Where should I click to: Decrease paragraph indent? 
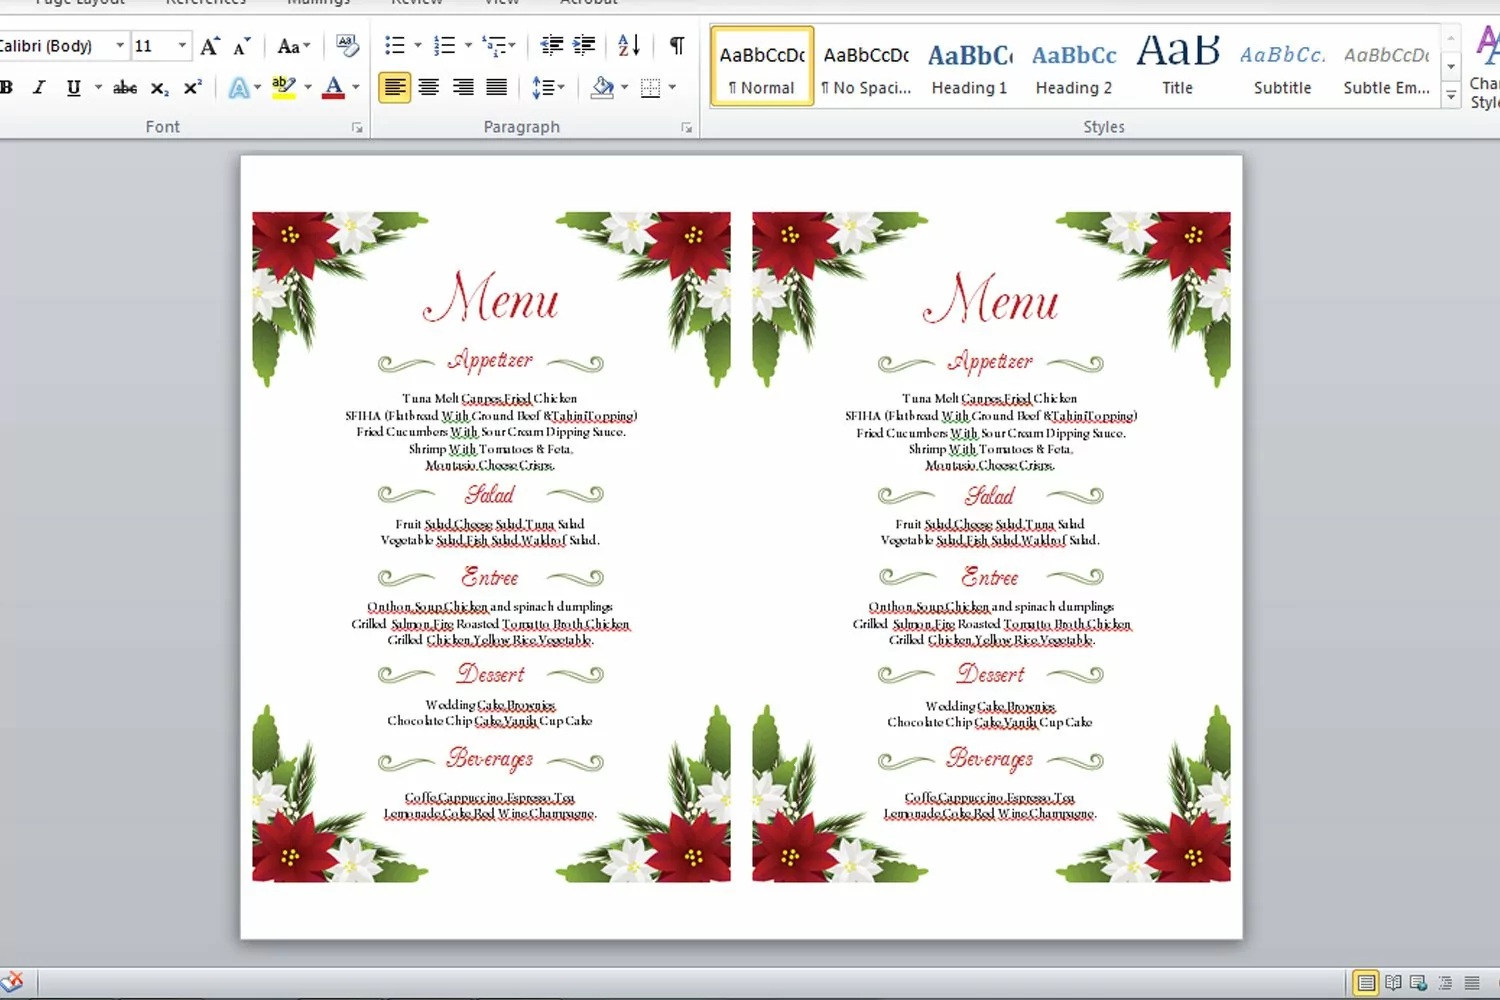point(551,45)
